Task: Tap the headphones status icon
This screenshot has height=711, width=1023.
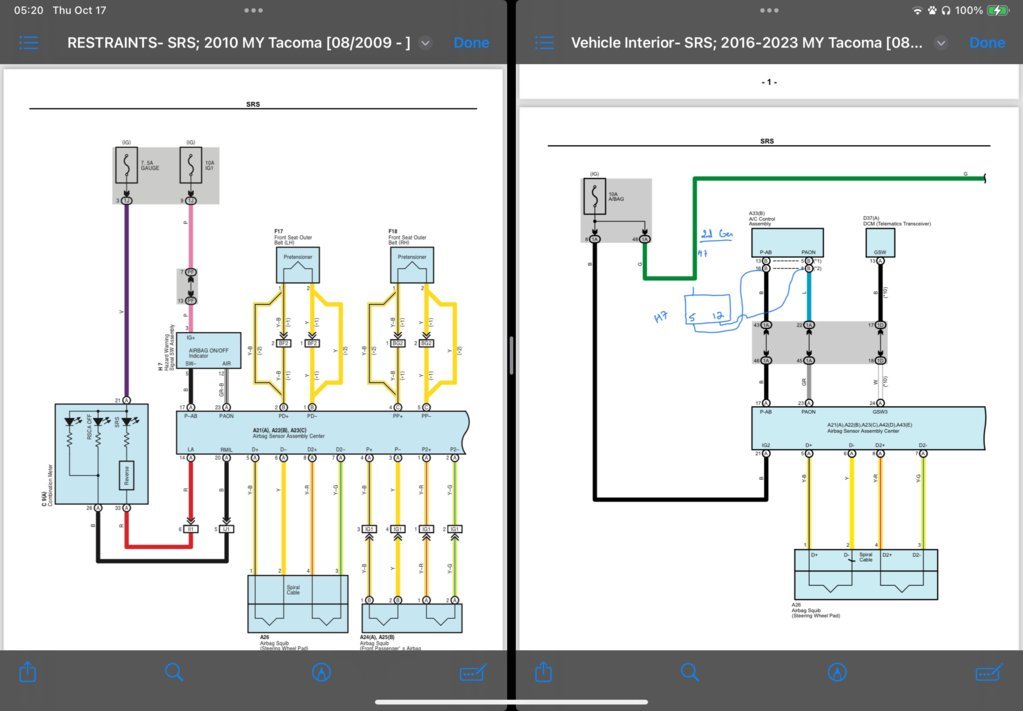Action: click(x=945, y=10)
